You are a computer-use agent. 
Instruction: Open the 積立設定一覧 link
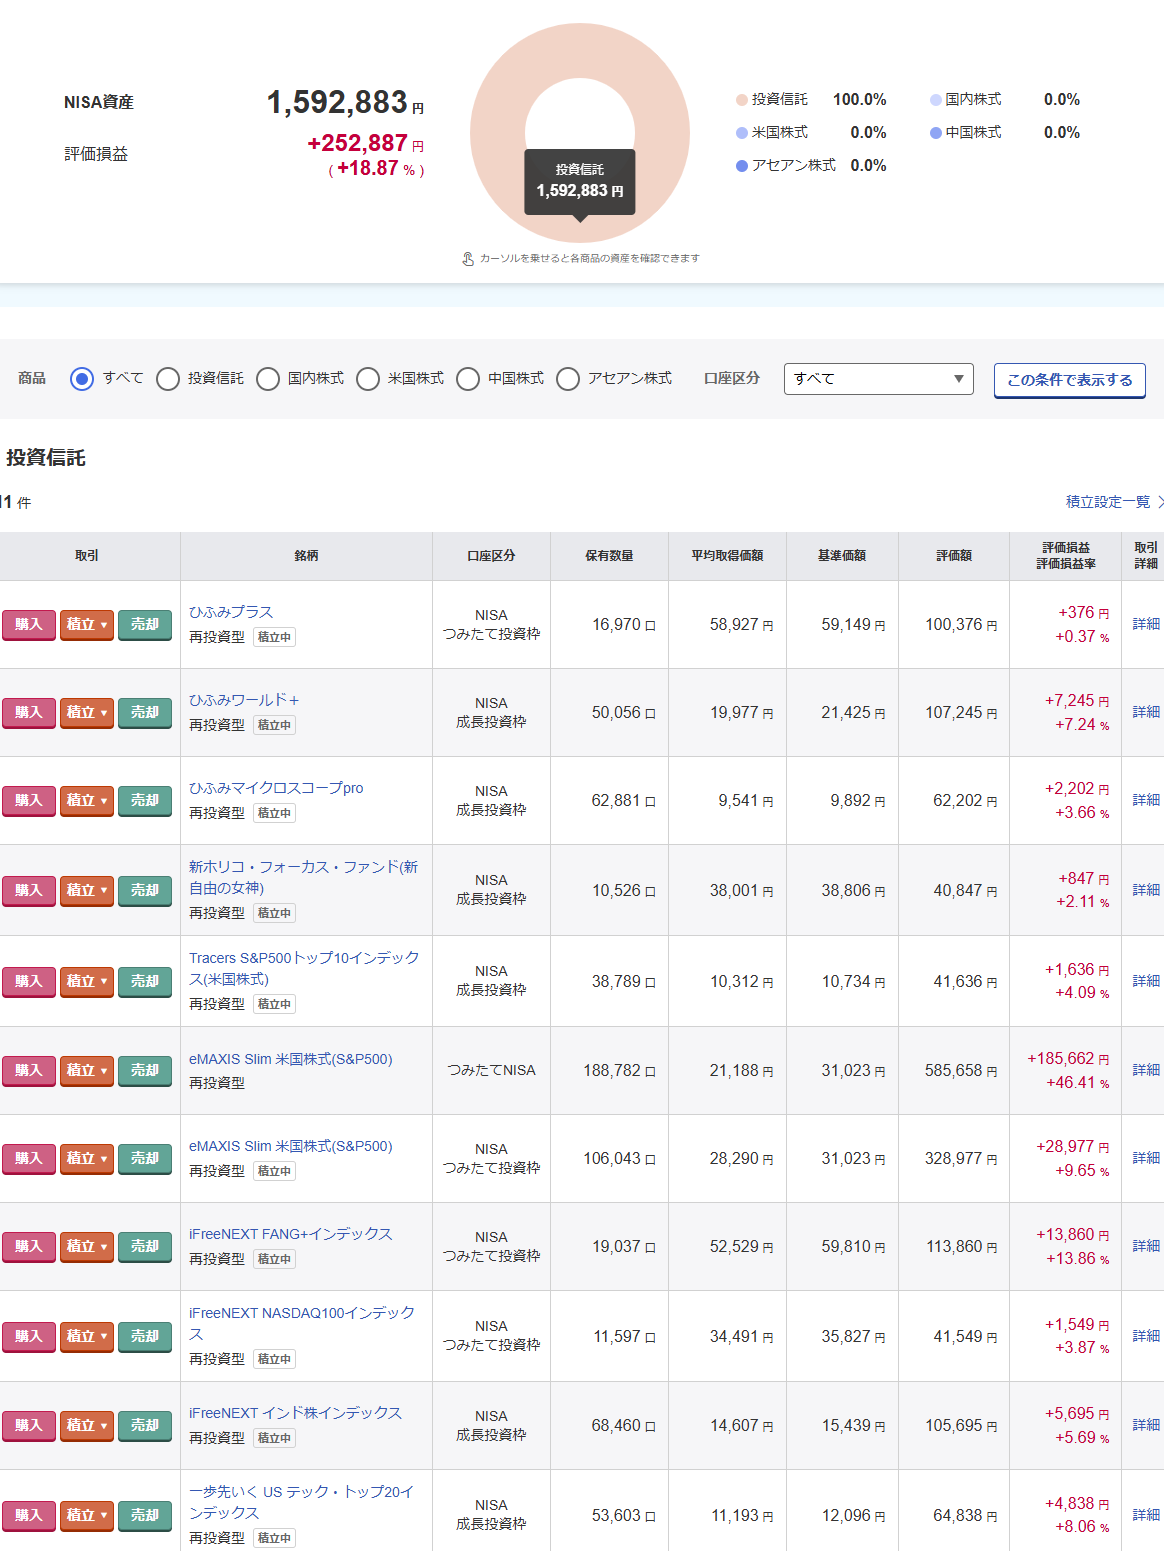tap(1108, 501)
